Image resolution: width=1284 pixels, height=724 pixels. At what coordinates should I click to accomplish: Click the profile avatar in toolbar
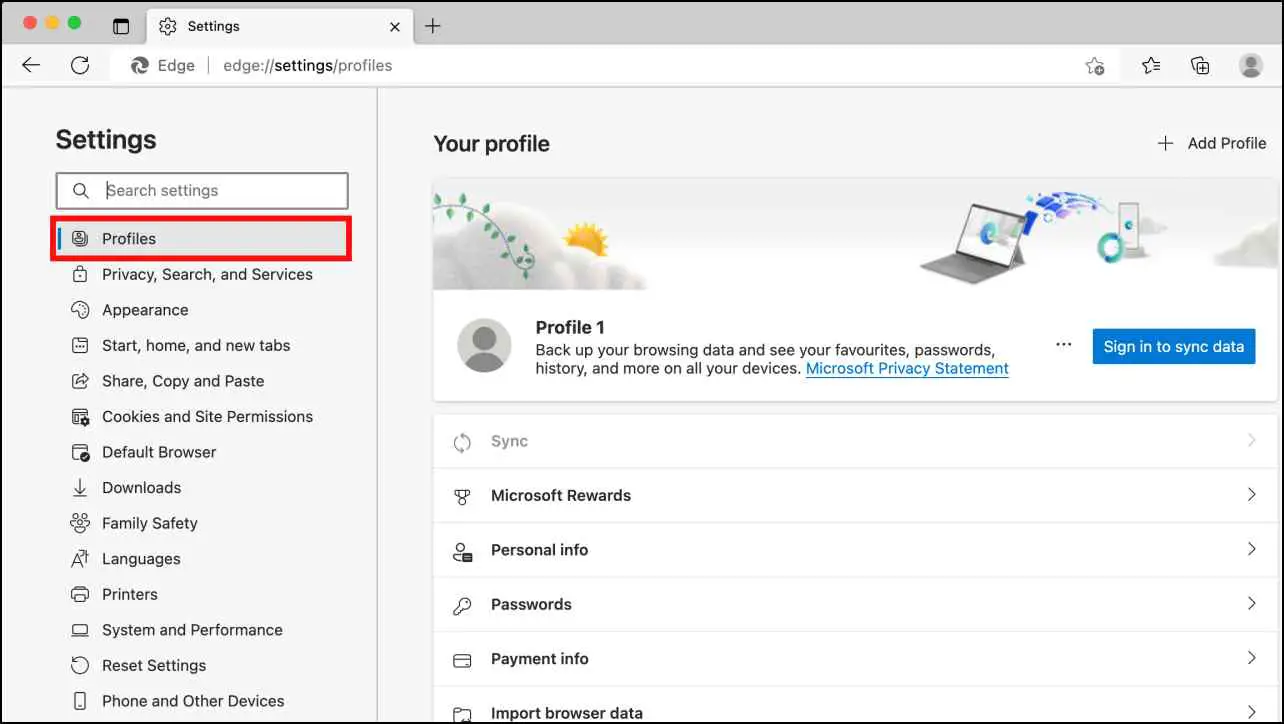coord(1251,66)
